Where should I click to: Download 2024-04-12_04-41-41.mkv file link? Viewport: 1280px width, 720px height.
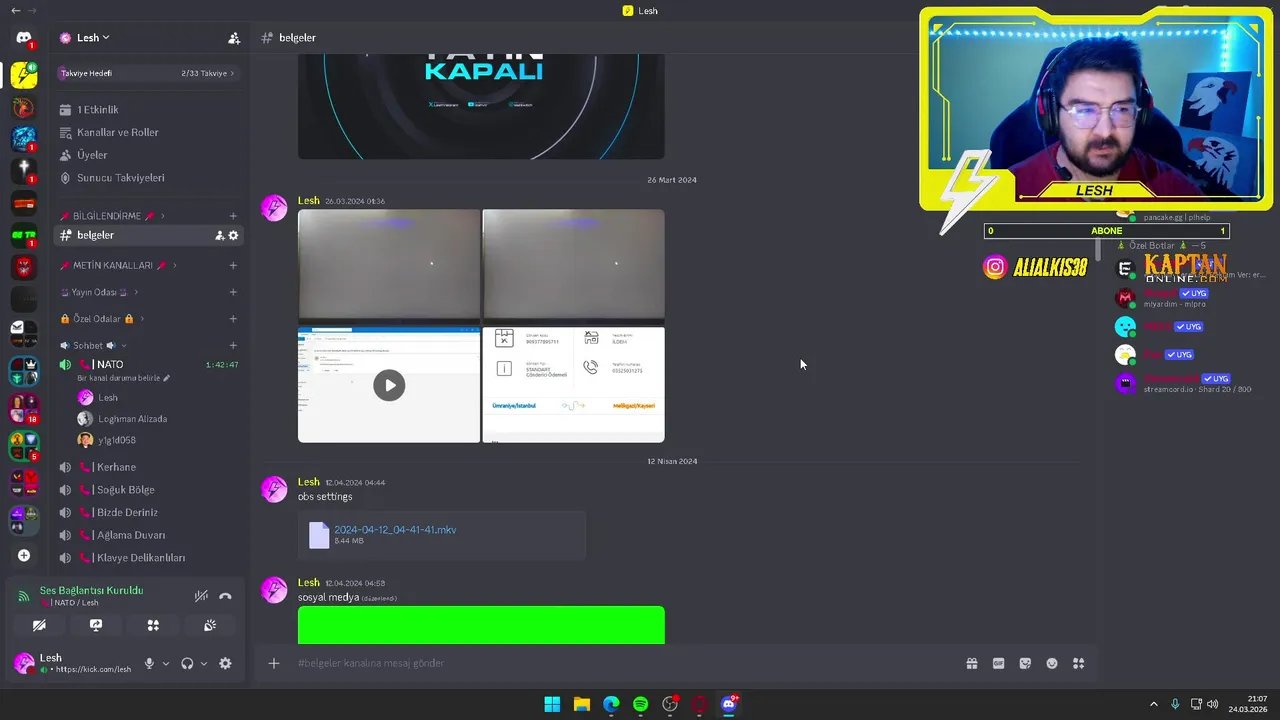[395, 530]
